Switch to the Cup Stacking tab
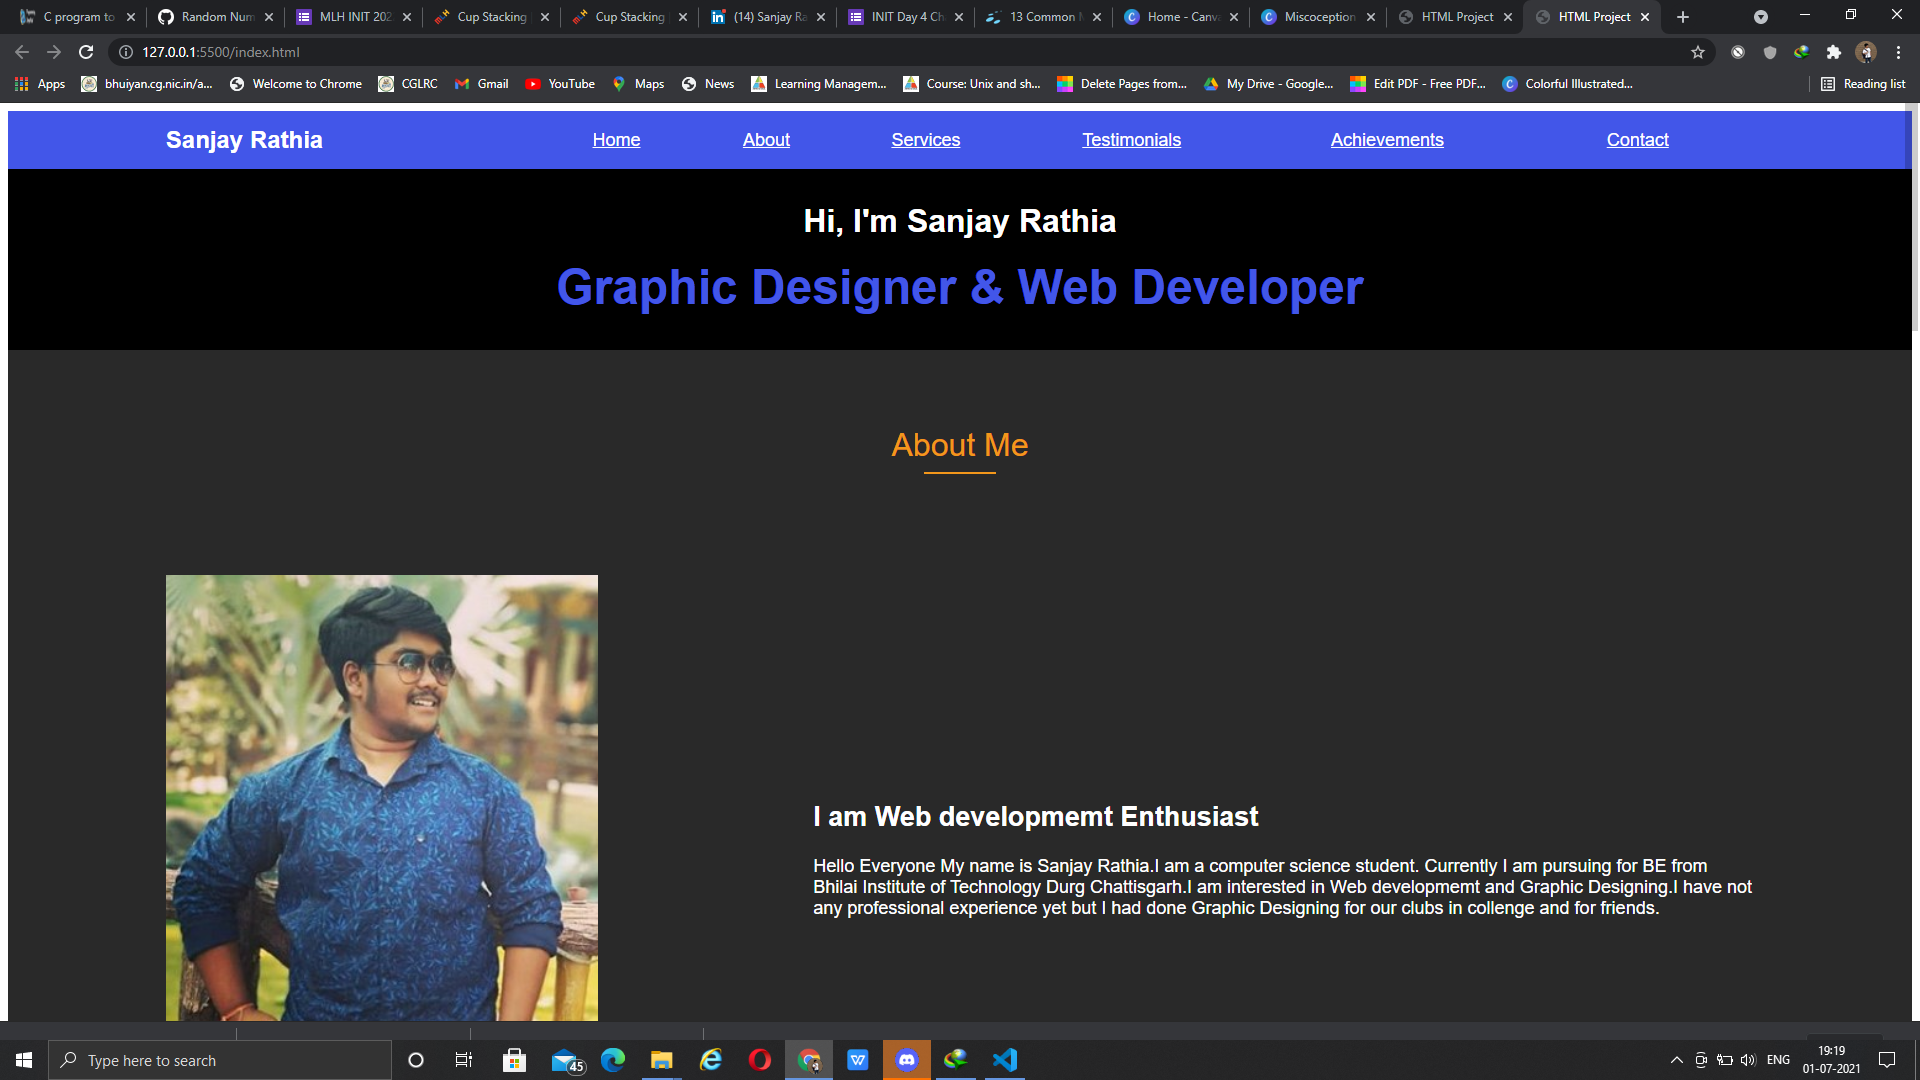The image size is (1920, 1080). click(x=490, y=17)
